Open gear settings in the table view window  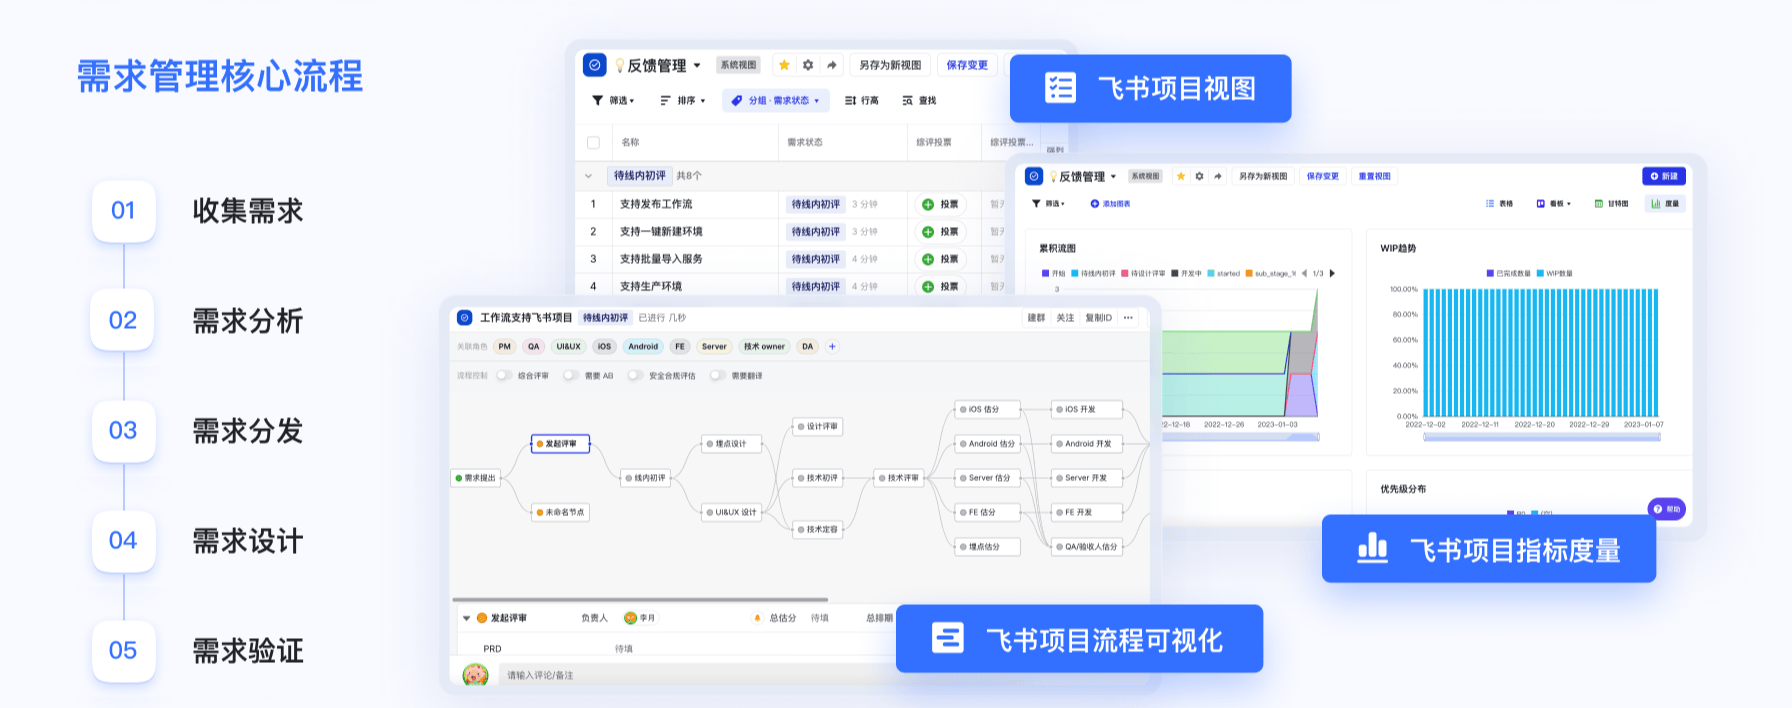pyautogui.click(x=808, y=65)
